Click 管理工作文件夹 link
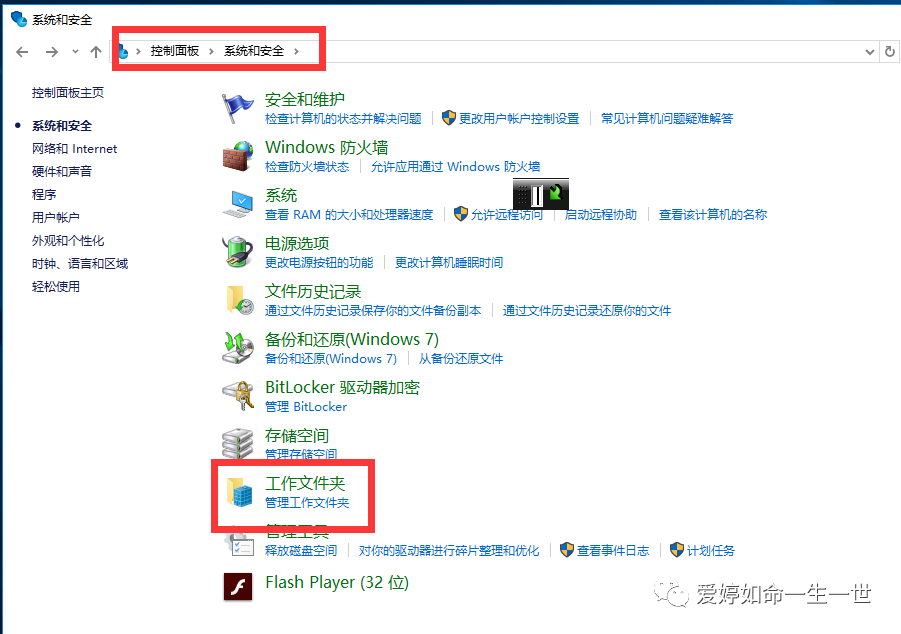901x634 pixels. point(307,502)
